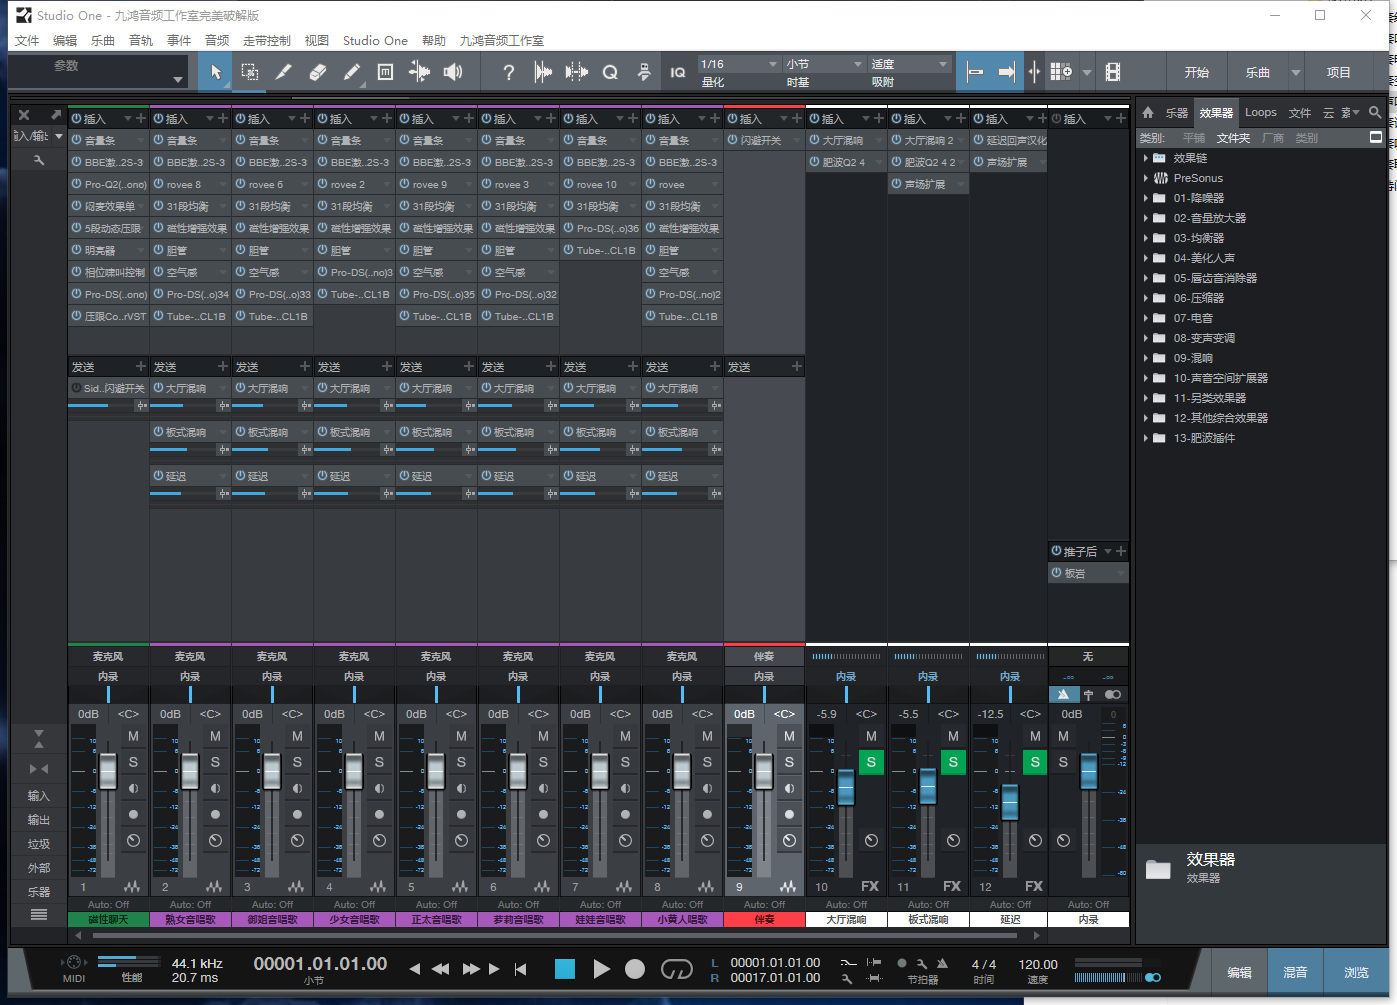Click the Home icon in the browser panel
Image resolution: width=1397 pixels, height=1005 pixels.
[1148, 113]
